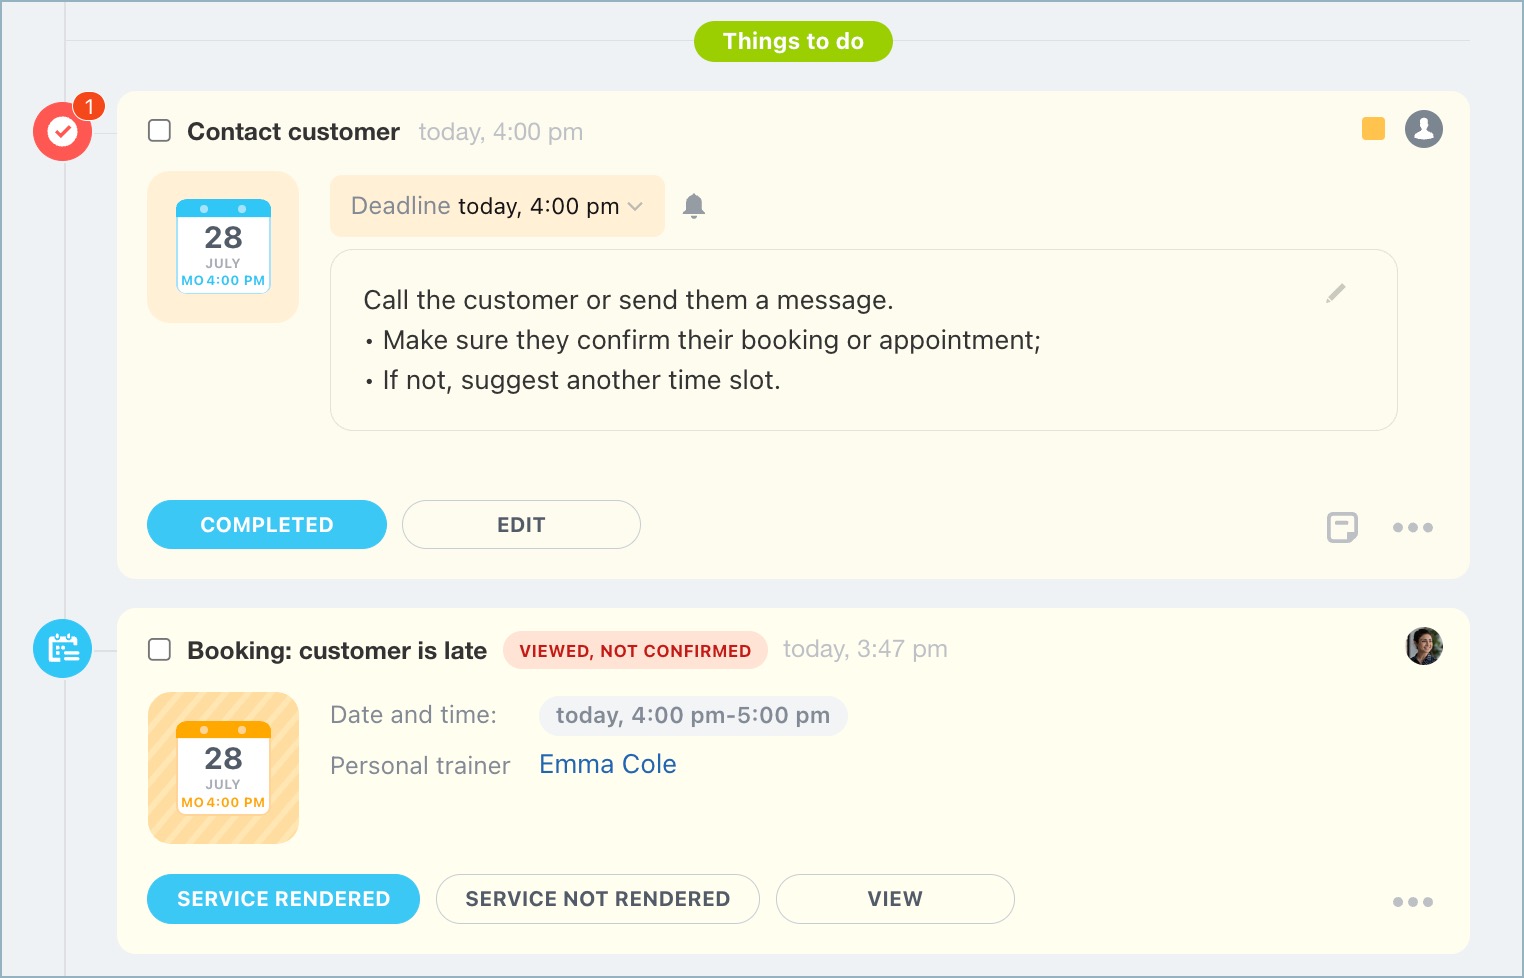Image resolution: width=1524 pixels, height=978 pixels.
Task: Open the Viewed, Not Confirmed status selector
Action: click(635, 651)
